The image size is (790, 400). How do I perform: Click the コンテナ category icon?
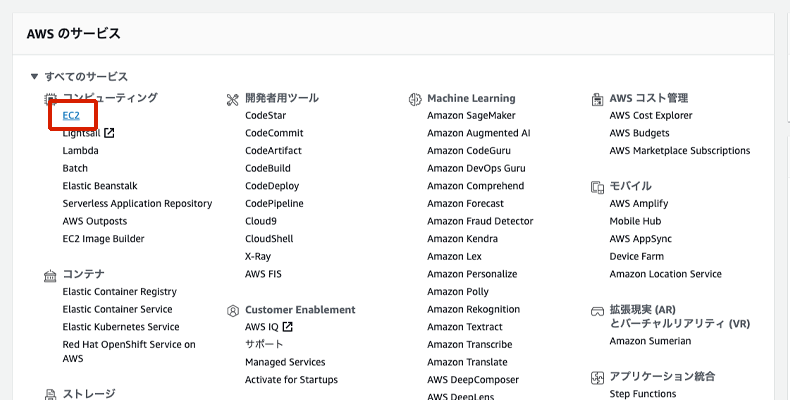point(50,276)
